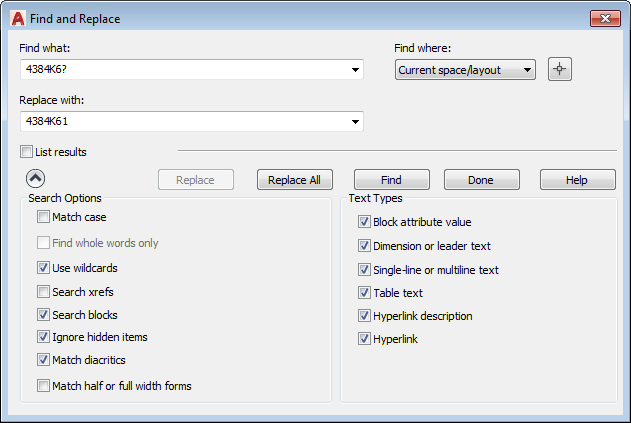Open the Find where dropdown

click(x=527, y=70)
